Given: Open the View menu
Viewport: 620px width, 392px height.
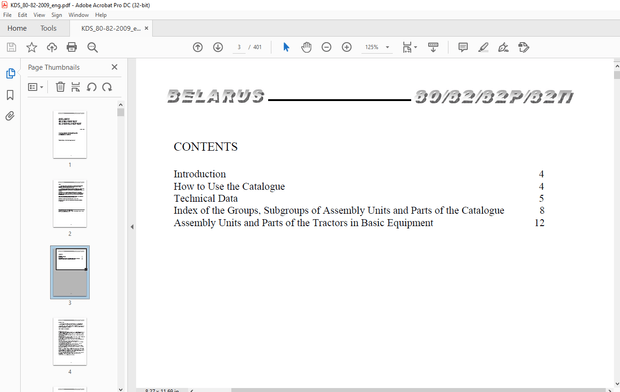Looking at the screenshot, I should tap(39, 15).
